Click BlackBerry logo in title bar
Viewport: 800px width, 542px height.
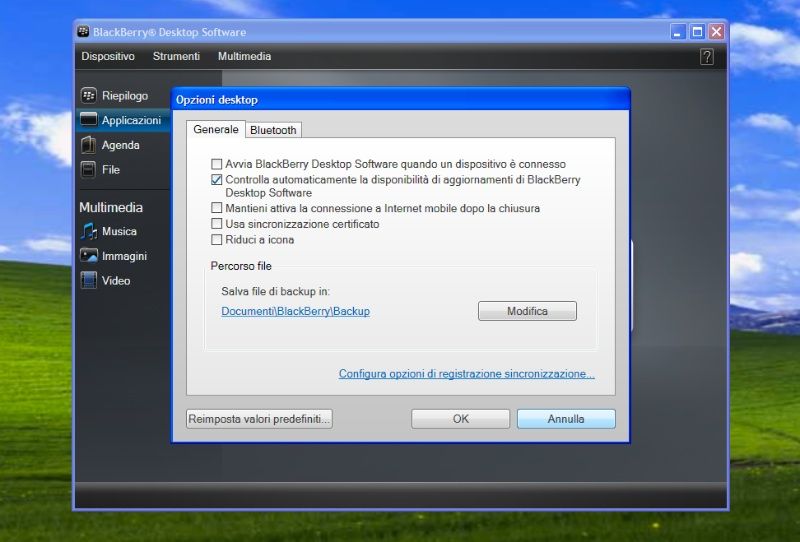point(83,32)
